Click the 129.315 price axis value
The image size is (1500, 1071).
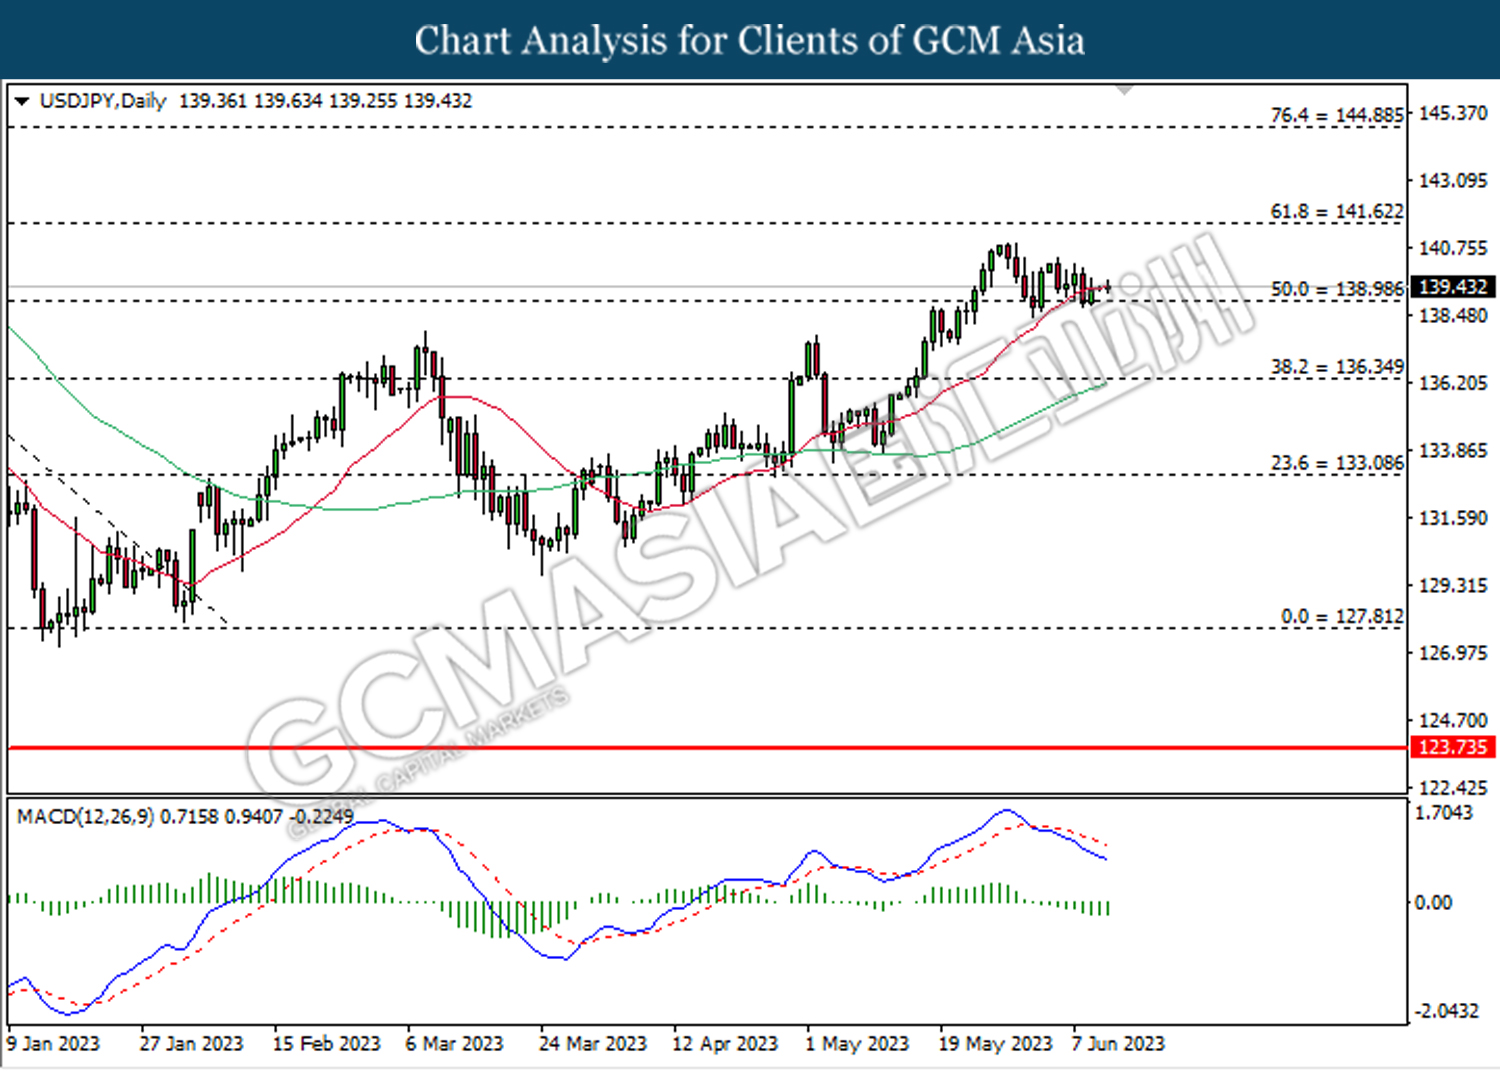(x=1453, y=586)
